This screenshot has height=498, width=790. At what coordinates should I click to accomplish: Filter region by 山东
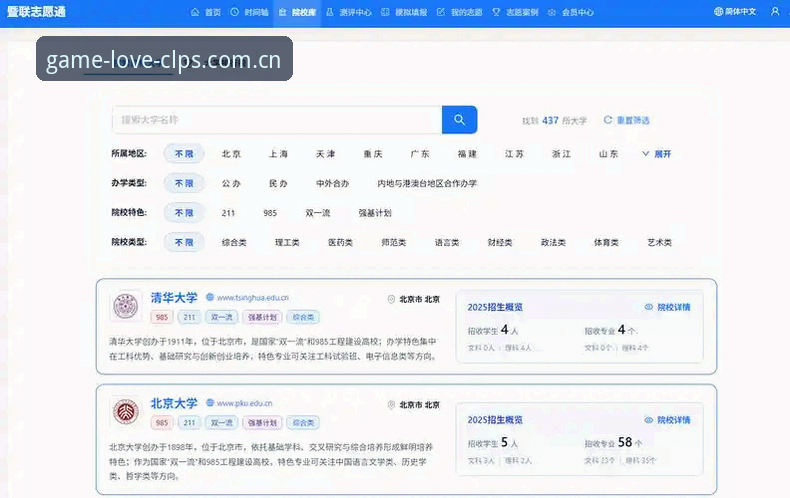pyautogui.click(x=609, y=154)
